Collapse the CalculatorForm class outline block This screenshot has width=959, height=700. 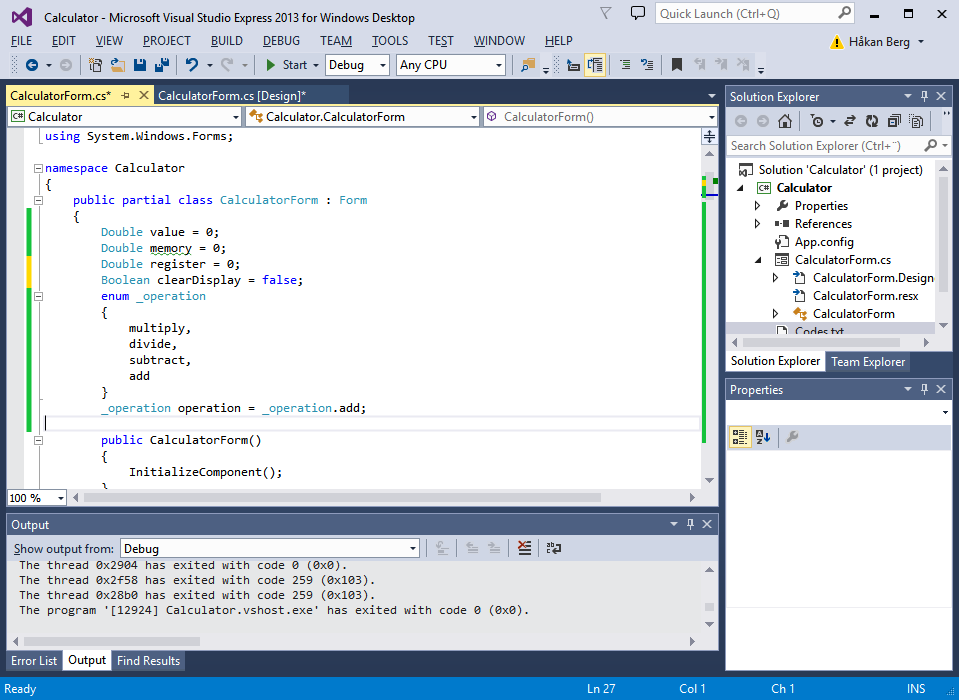point(38,200)
